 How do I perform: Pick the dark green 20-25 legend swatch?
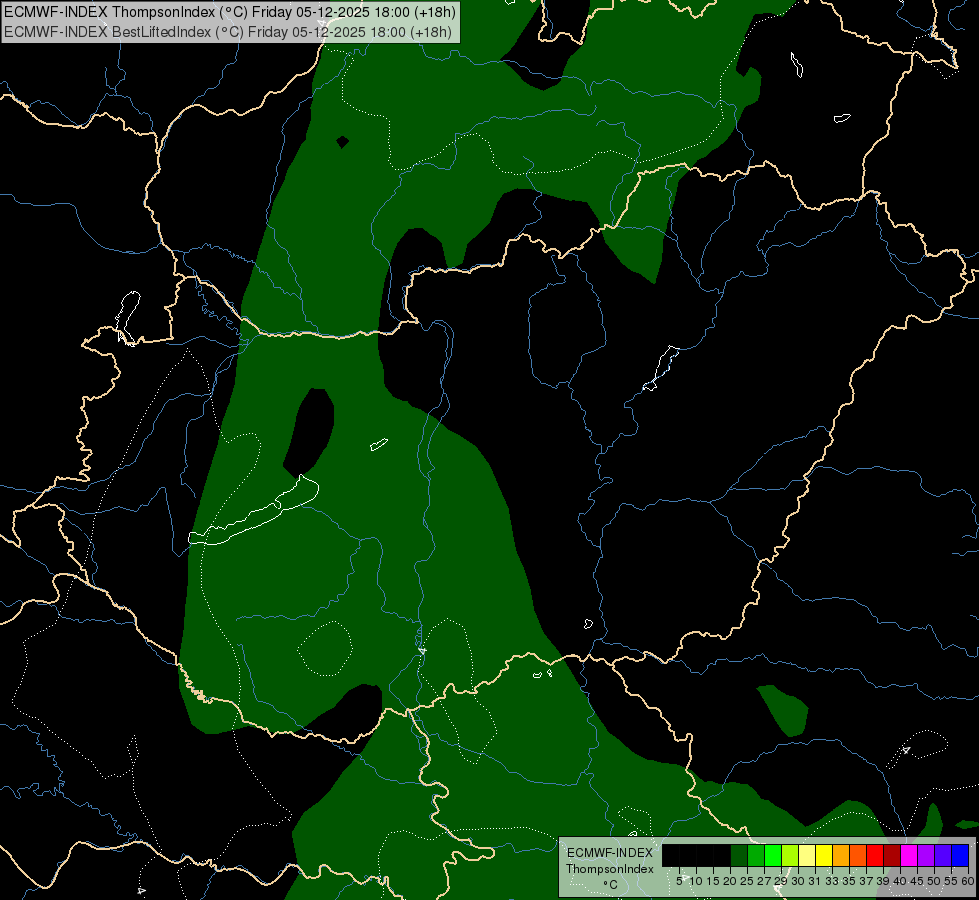coord(739,855)
